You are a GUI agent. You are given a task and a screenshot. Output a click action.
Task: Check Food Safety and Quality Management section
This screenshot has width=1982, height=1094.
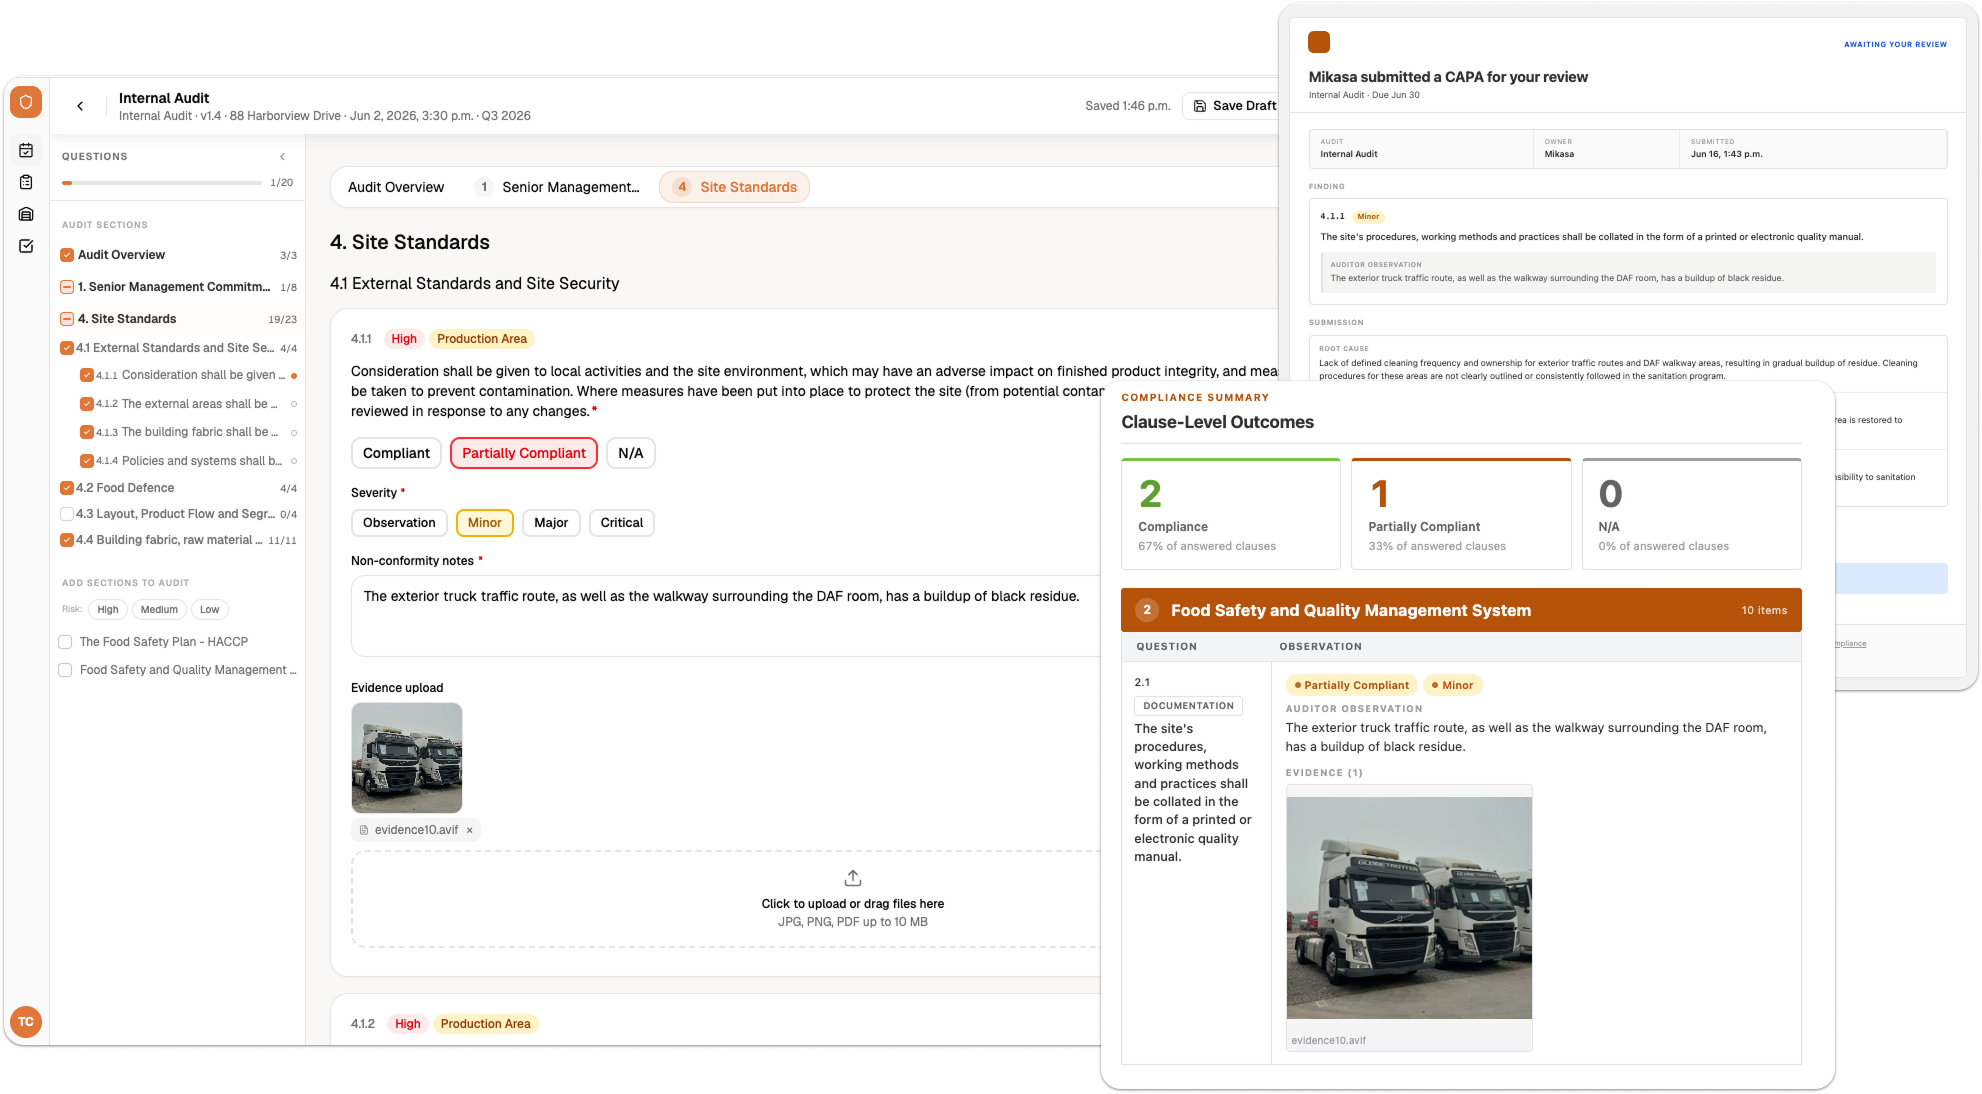[65, 670]
